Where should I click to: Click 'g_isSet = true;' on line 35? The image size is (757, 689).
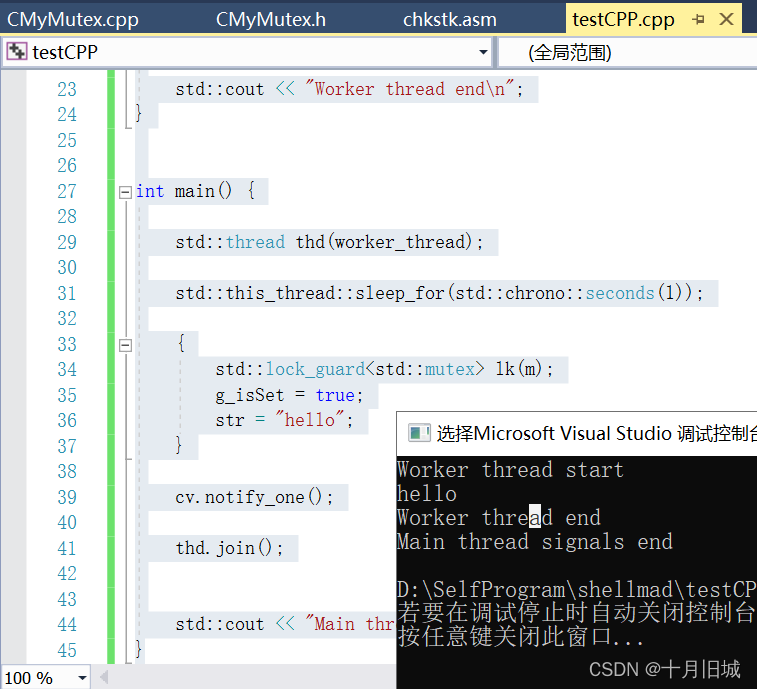289,395
